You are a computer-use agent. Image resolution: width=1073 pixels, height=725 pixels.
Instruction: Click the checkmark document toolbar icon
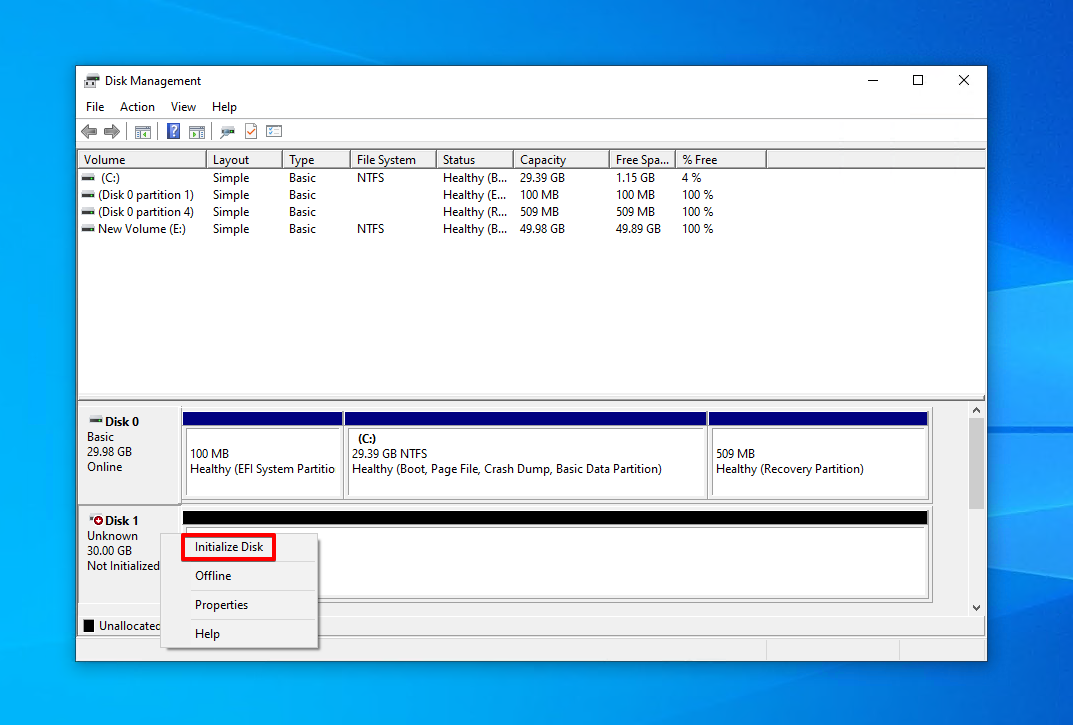tap(251, 131)
